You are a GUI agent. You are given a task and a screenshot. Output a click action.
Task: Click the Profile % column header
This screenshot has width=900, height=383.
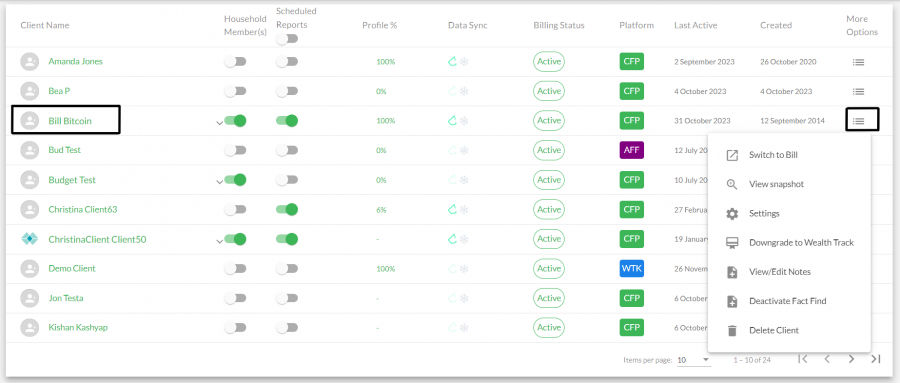coord(379,25)
